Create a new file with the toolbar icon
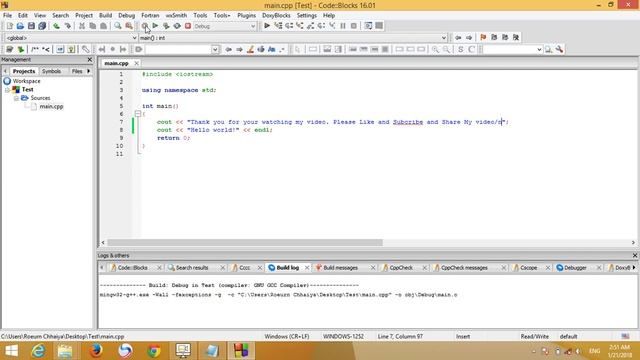This screenshot has height=360, width=640. point(9,26)
